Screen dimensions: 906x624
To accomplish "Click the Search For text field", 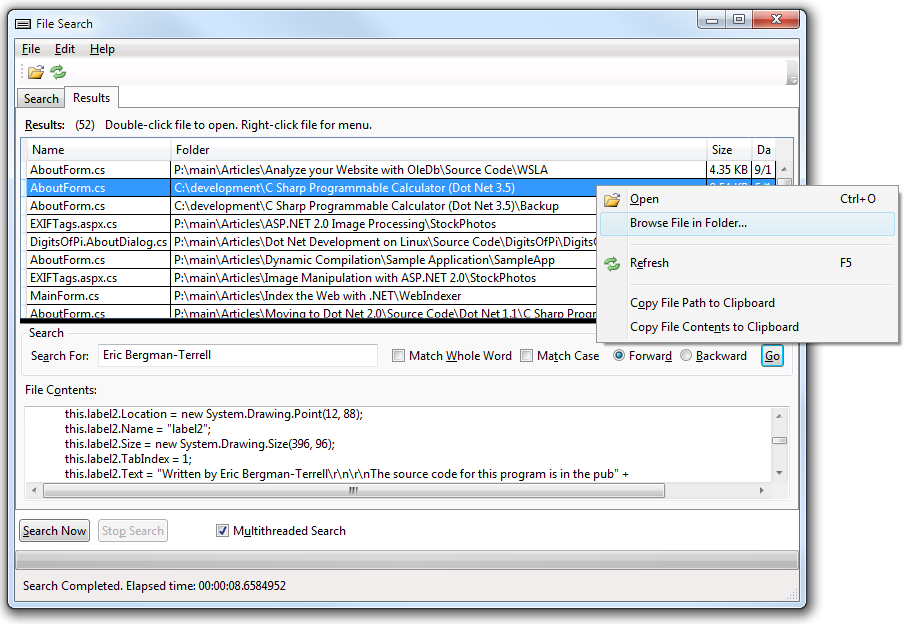I will (237, 355).
